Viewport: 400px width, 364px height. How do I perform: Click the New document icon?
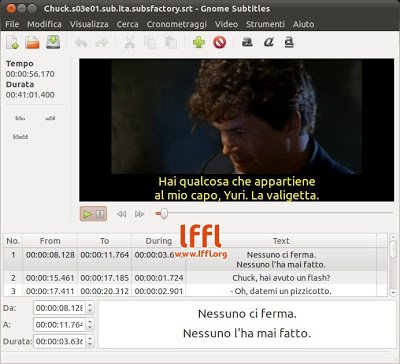[13, 43]
